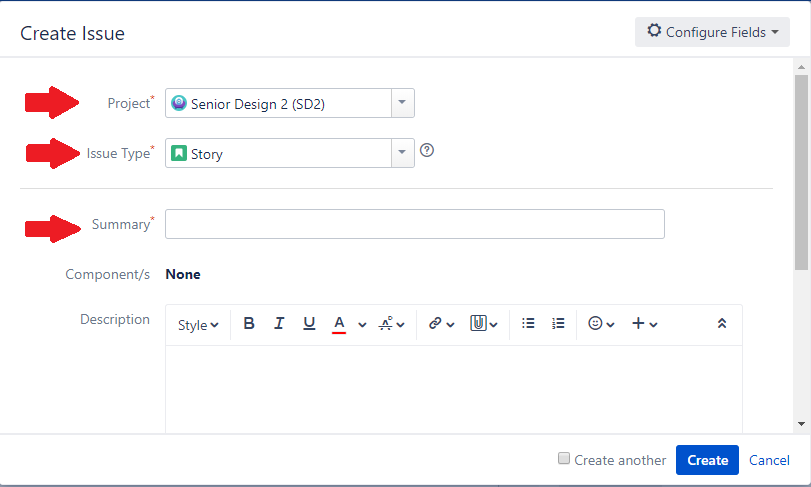The height and width of the screenshot is (487, 811).
Task: Open the more formatting options menu
Action: 392,324
